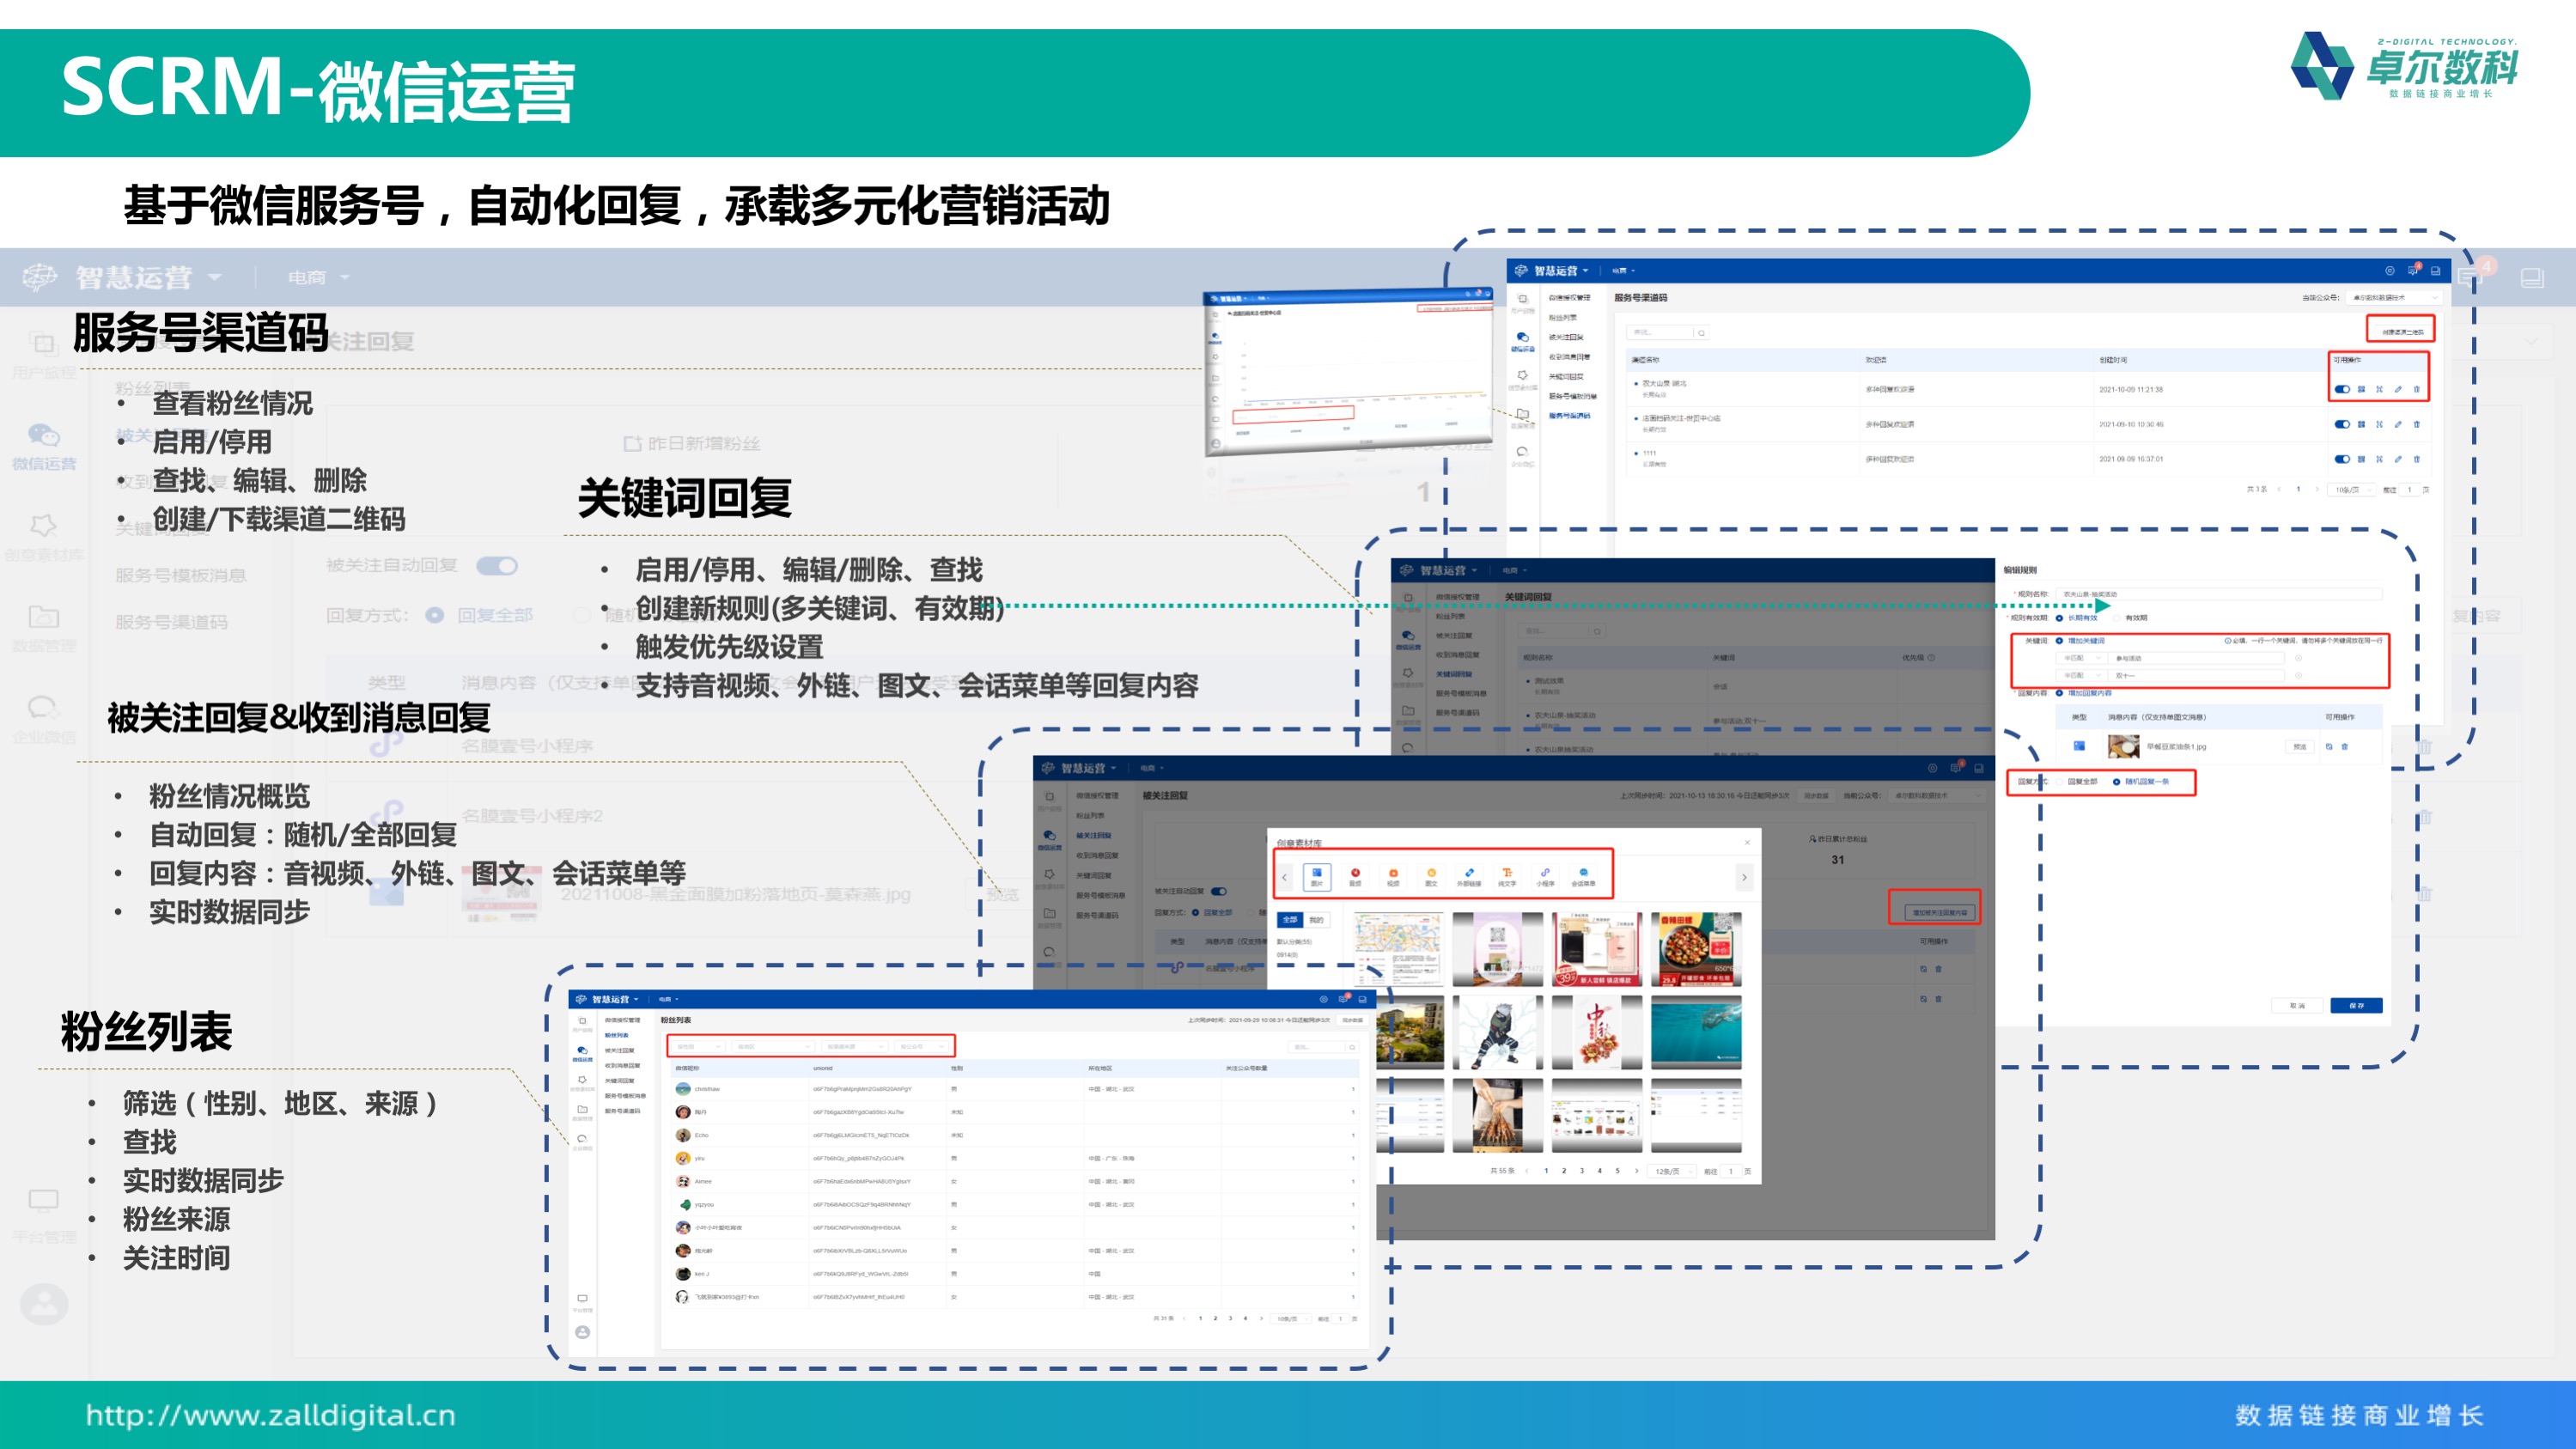Click trash icon in the 1111 channel row
2576x1449 pixels.
pyautogui.click(x=2417, y=459)
